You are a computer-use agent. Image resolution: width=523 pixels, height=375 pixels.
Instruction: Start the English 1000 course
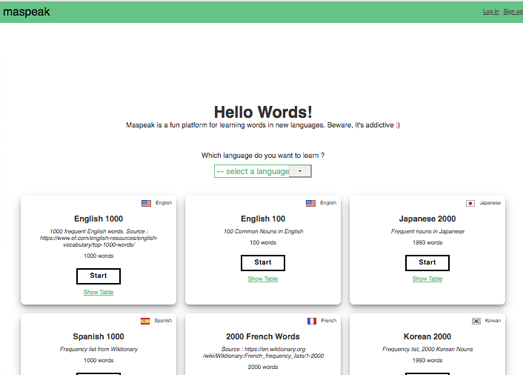98,276
